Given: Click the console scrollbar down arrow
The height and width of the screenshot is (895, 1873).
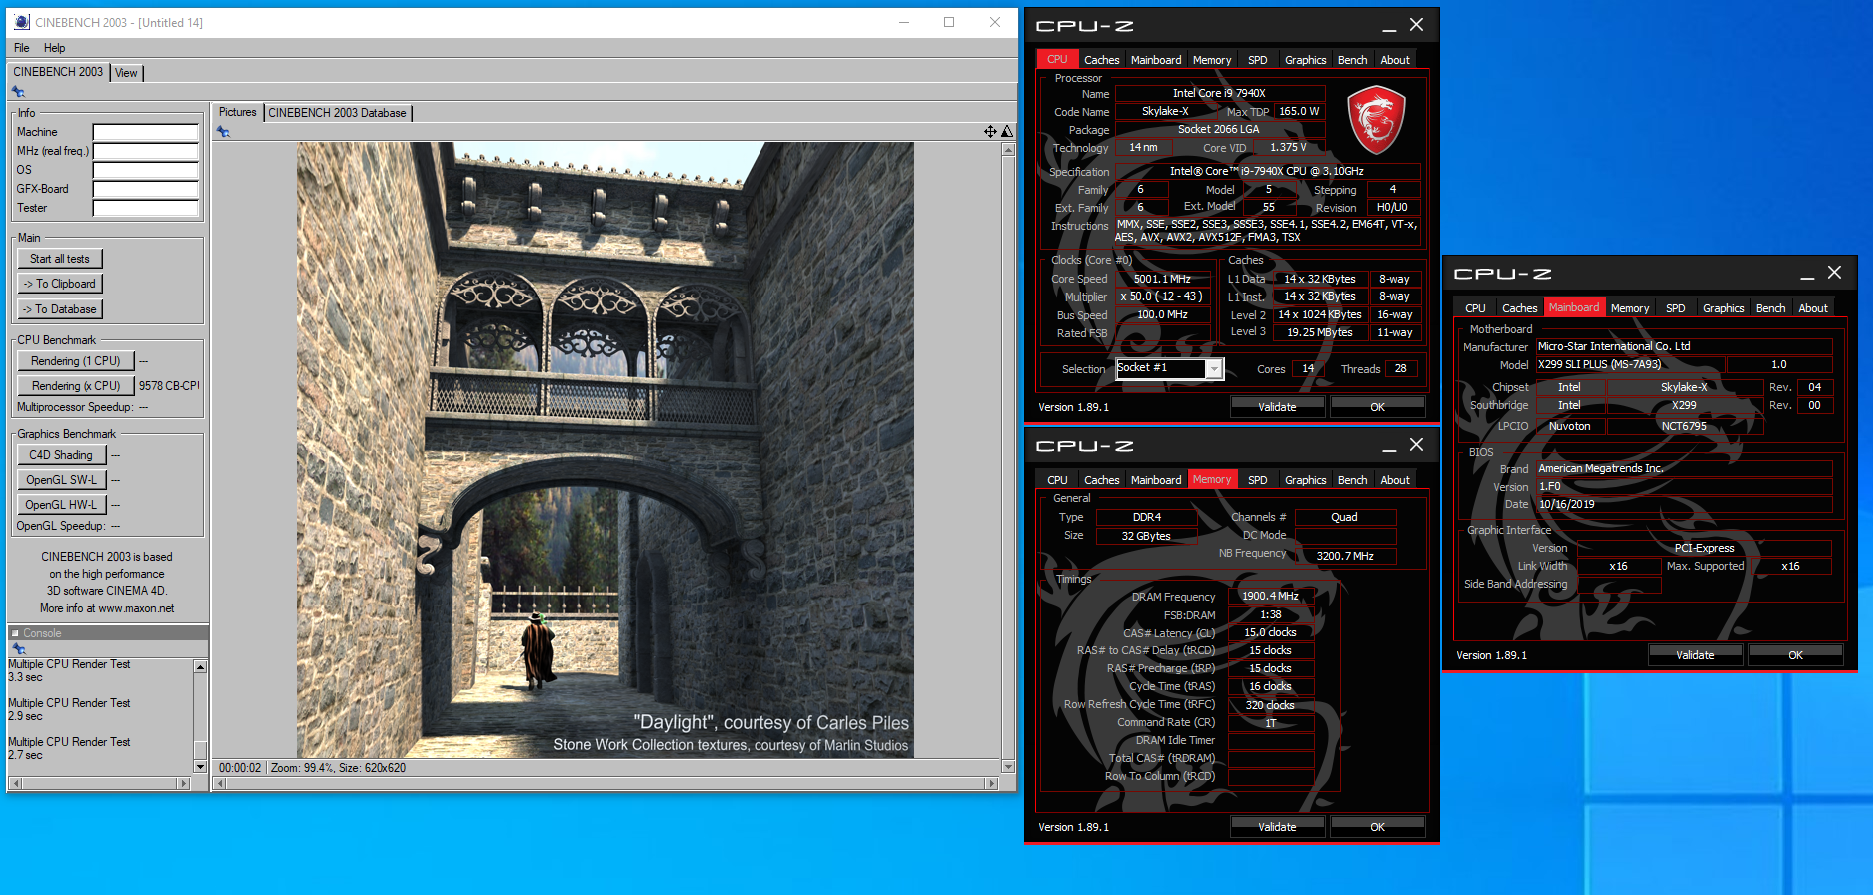Looking at the screenshot, I should tap(200, 767).
